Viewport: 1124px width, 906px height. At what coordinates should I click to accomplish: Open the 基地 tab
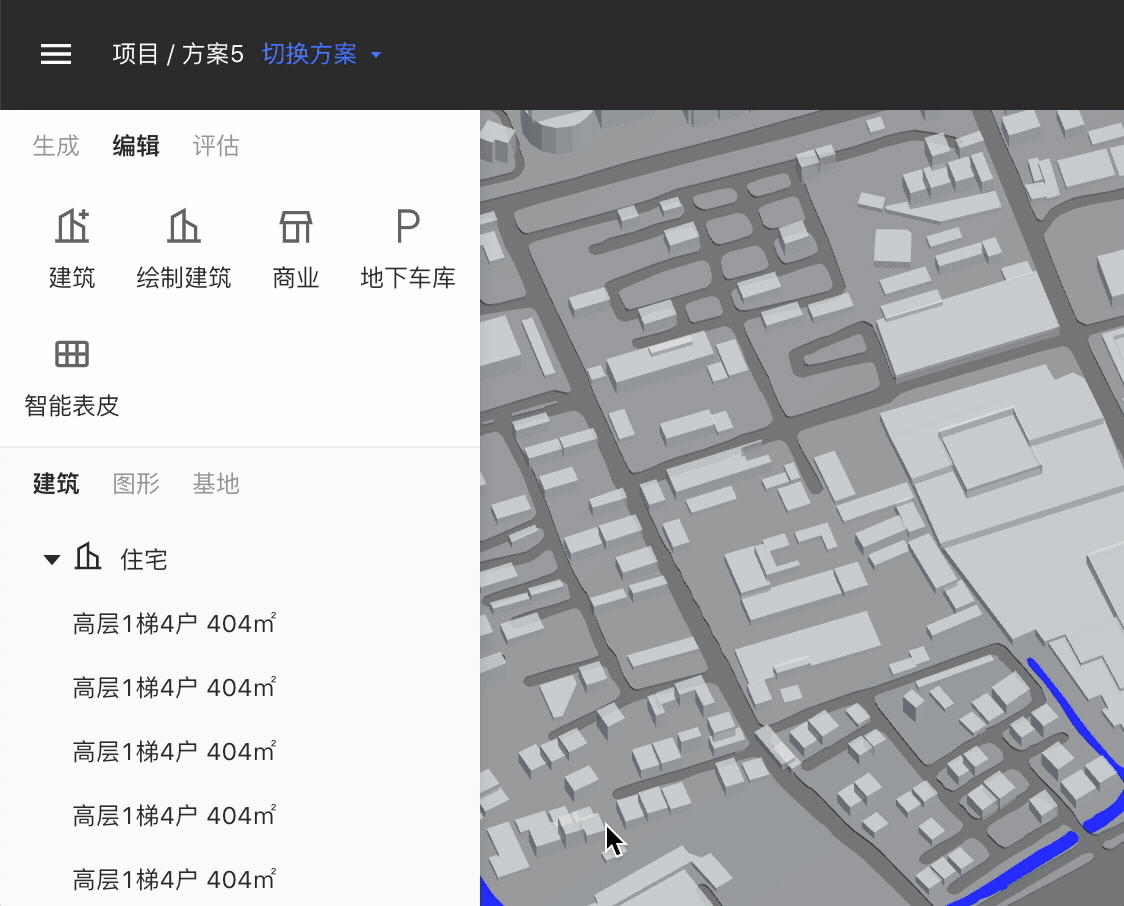pos(215,484)
